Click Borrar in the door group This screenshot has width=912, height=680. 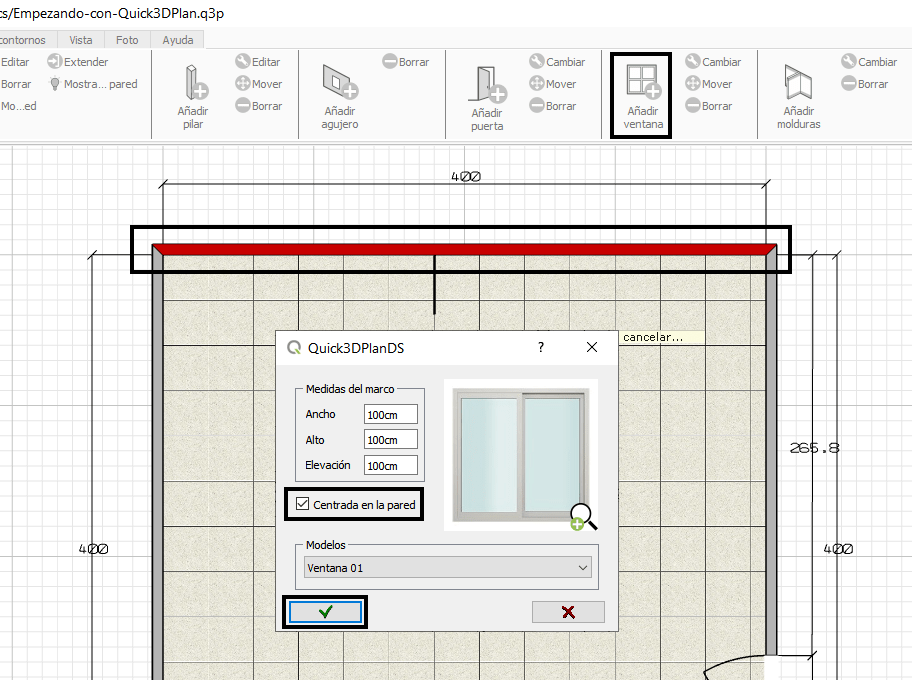pos(553,106)
